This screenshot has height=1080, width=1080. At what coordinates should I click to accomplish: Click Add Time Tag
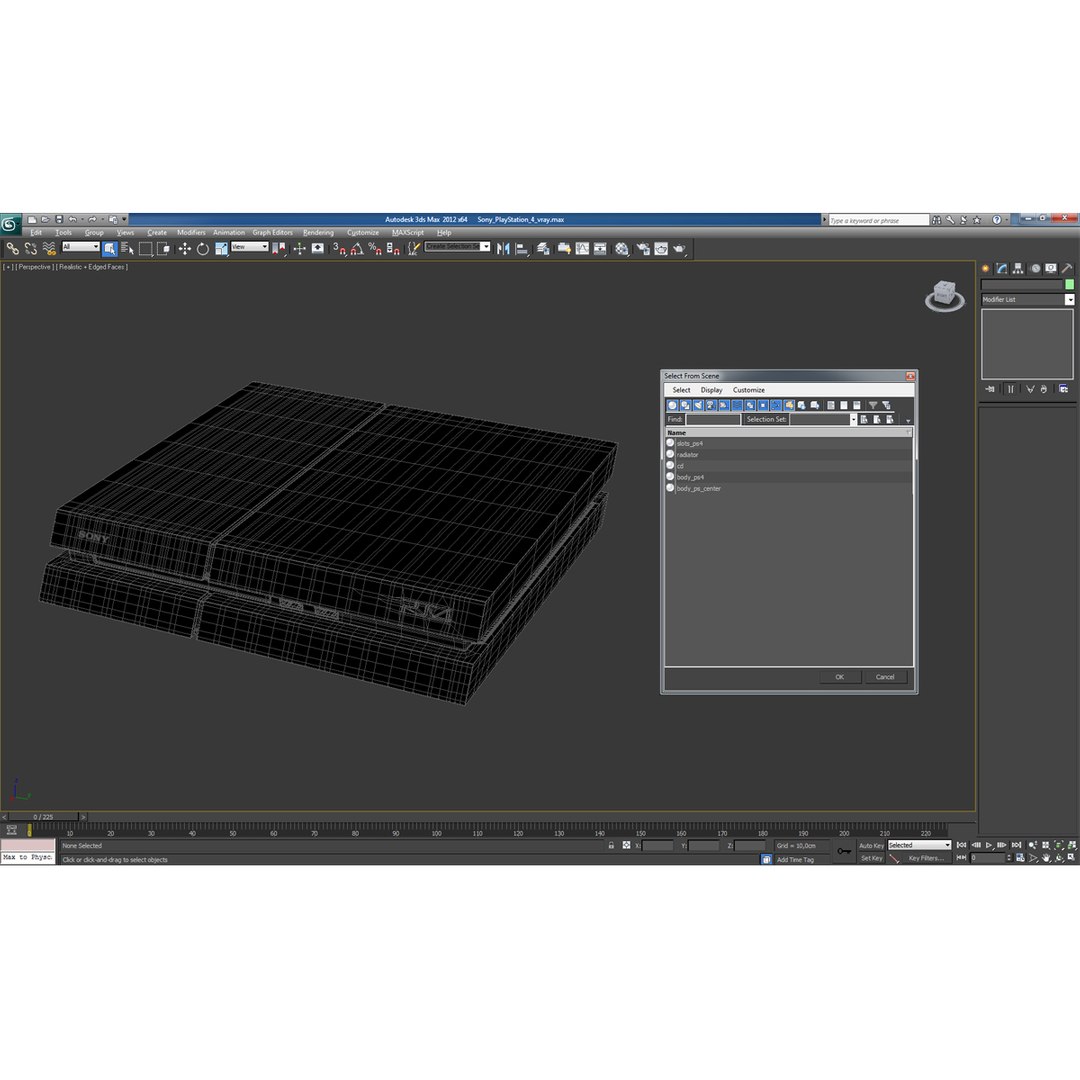pos(796,860)
